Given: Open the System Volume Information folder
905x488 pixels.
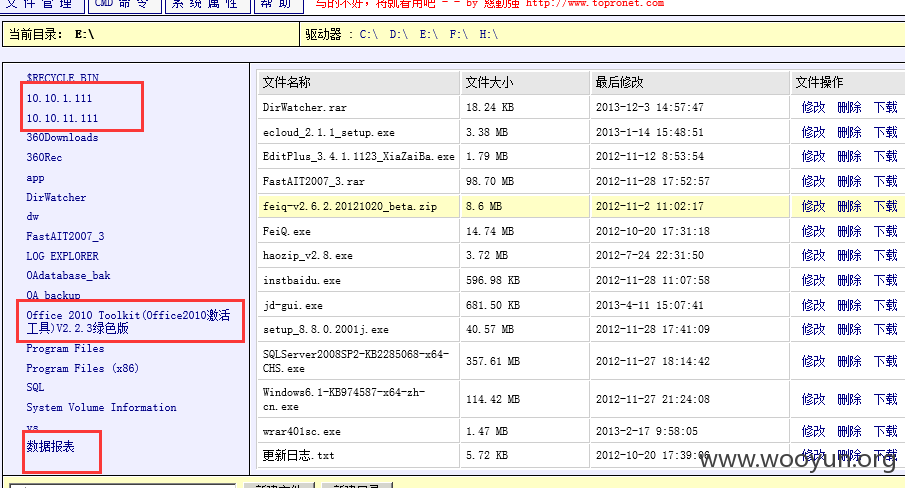Looking at the screenshot, I should click(102, 408).
